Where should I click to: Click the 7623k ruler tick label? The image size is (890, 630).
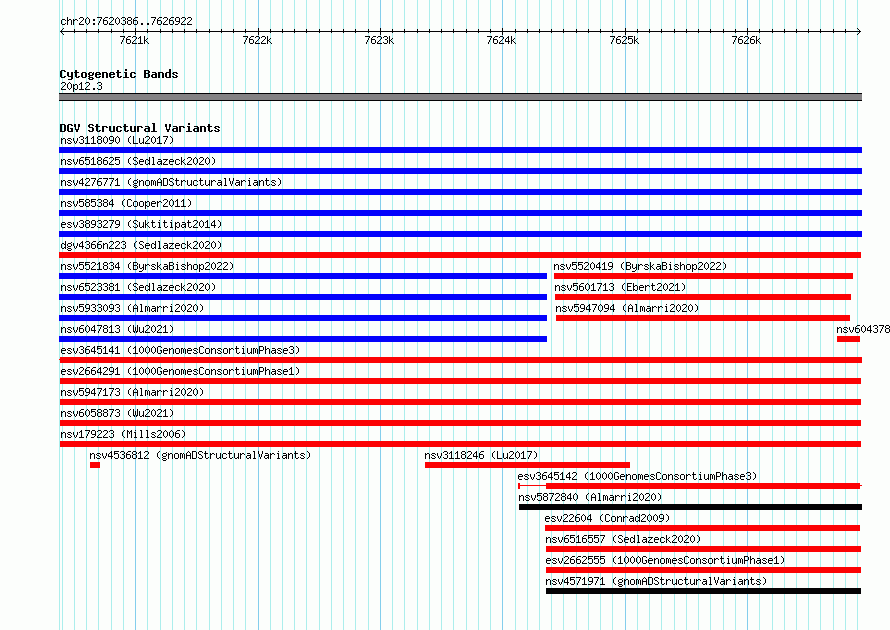point(379,40)
